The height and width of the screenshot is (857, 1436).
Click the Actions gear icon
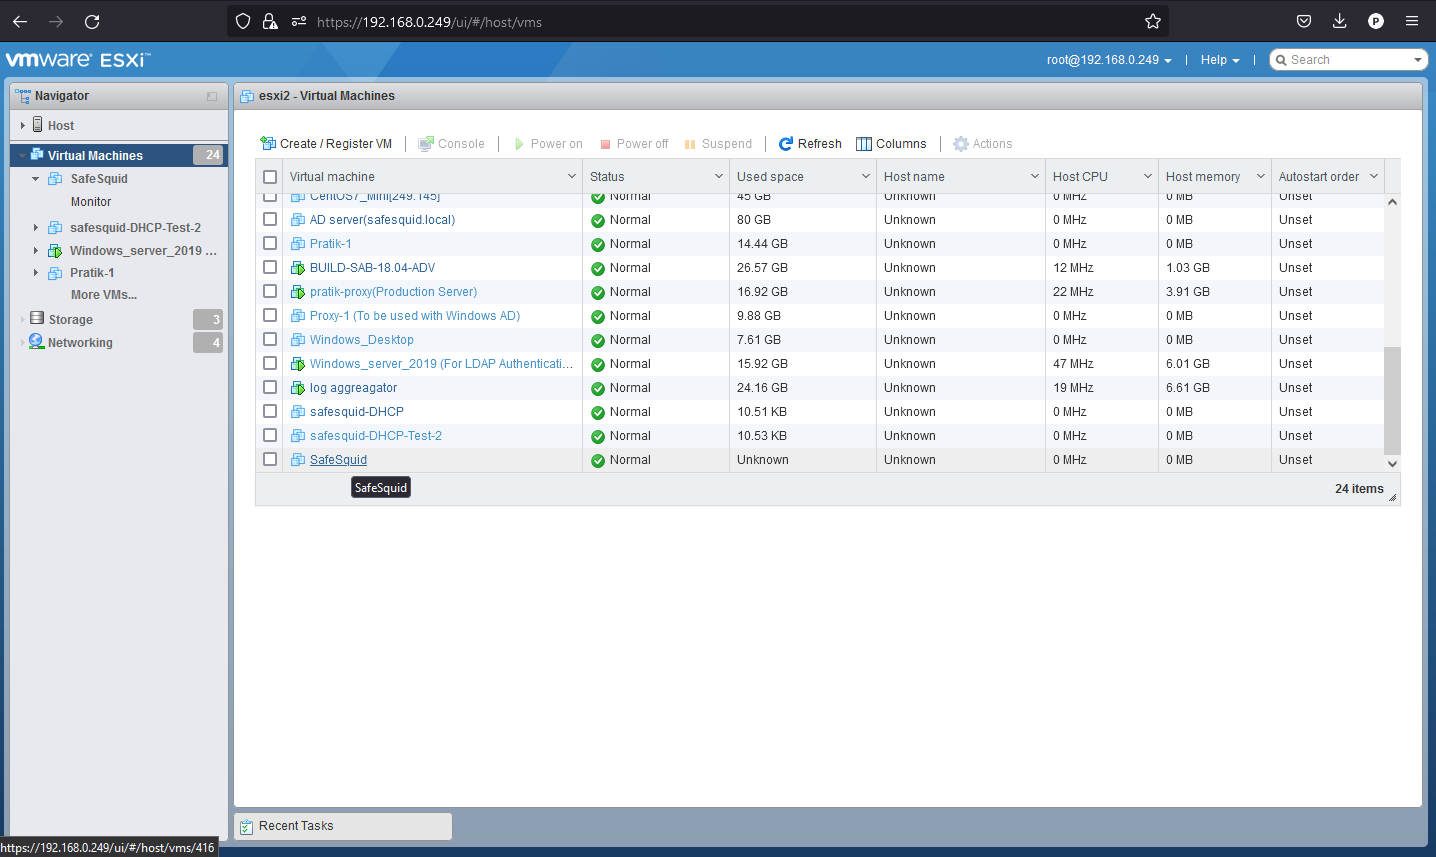(961, 144)
